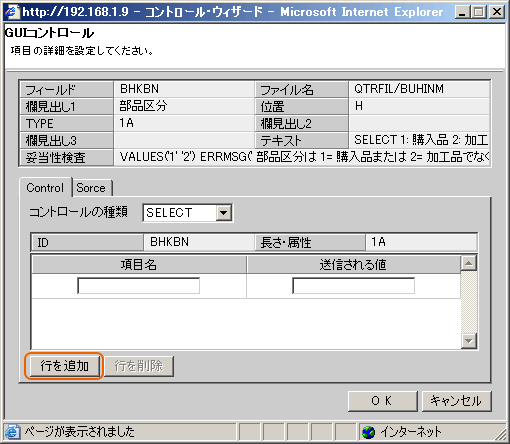Image resolution: width=510 pixels, height=444 pixels.
Task: Click the list scrollbar up arrow
Action: pyautogui.click(x=469, y=263)
